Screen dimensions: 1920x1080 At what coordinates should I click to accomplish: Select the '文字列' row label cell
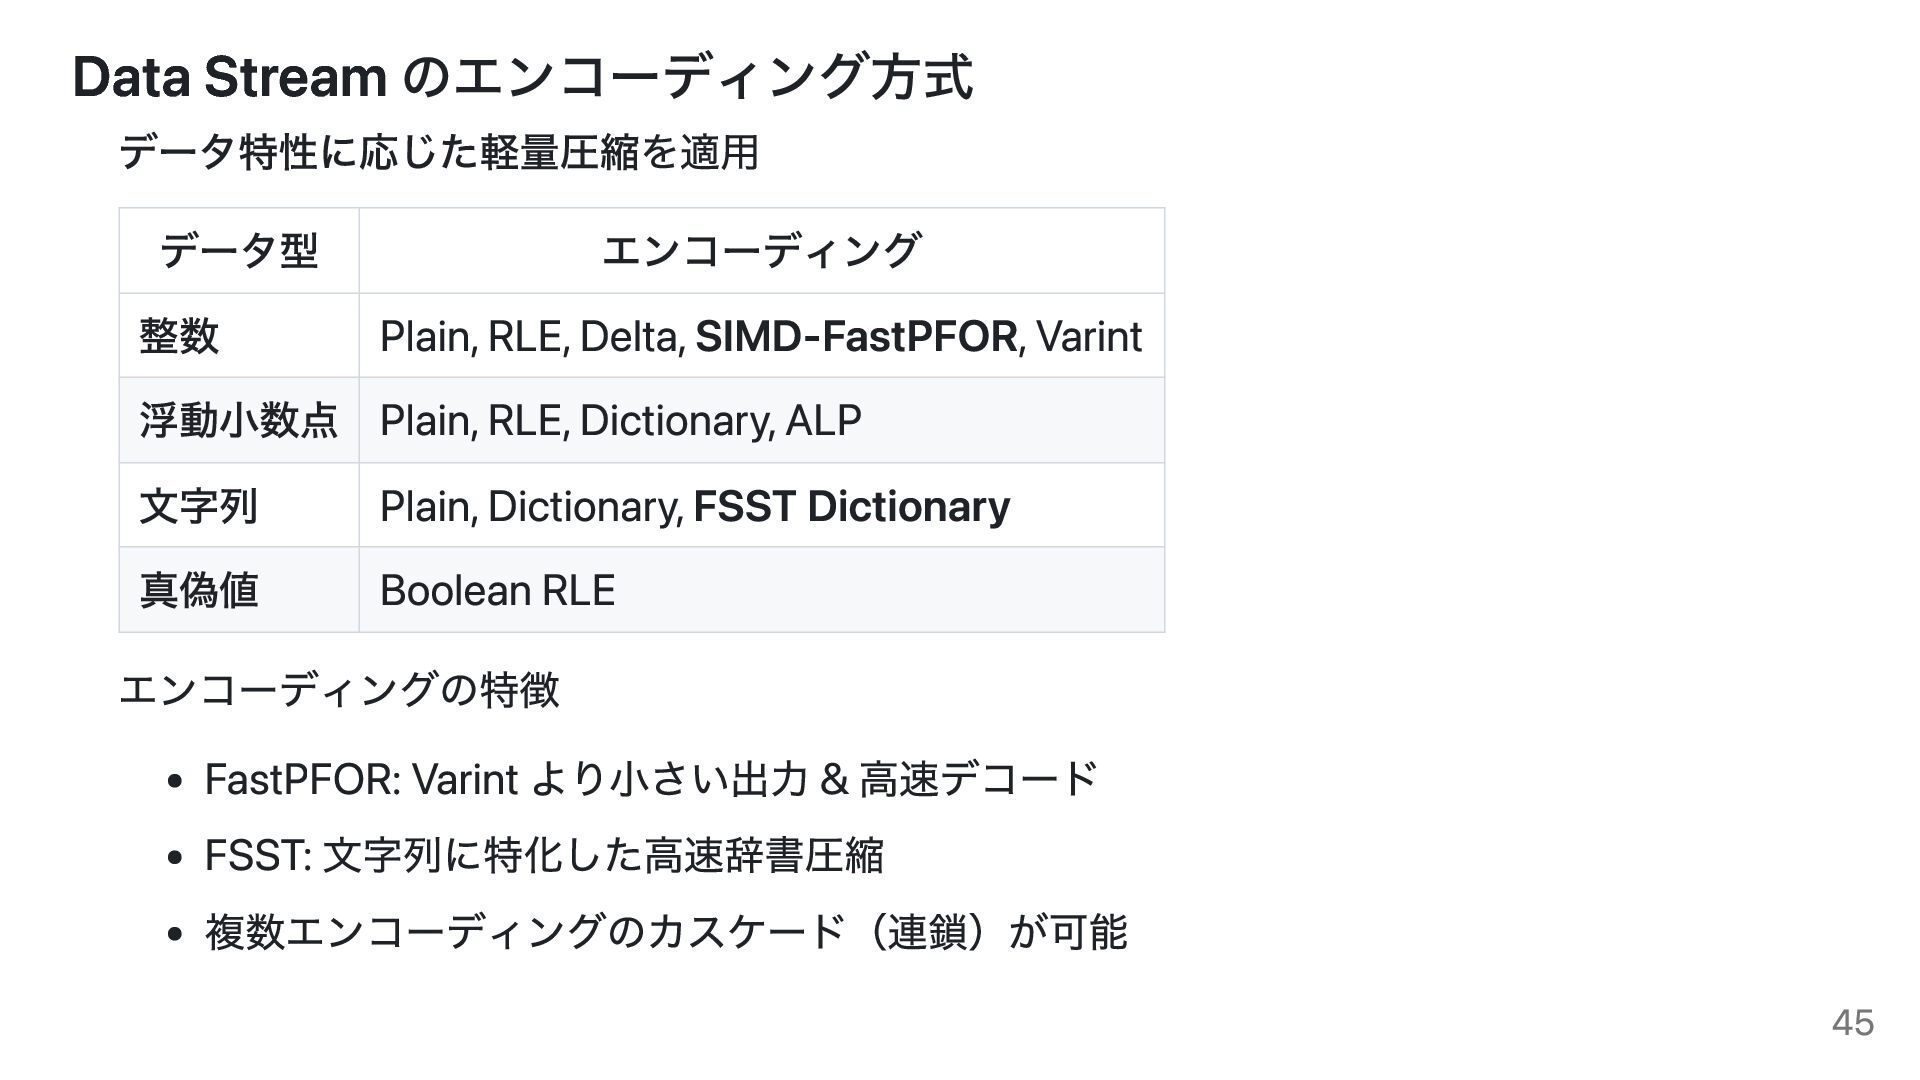[x=239, y=505]
